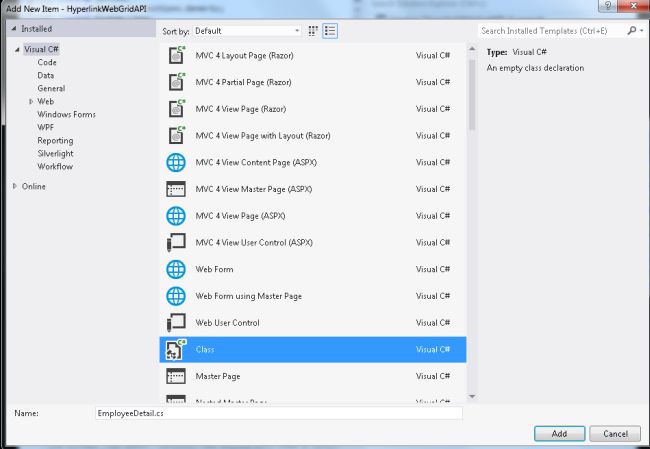This screenshot has width=650, height=449.
Task: Open the help question mark button
Action: (x=608, y=6)
